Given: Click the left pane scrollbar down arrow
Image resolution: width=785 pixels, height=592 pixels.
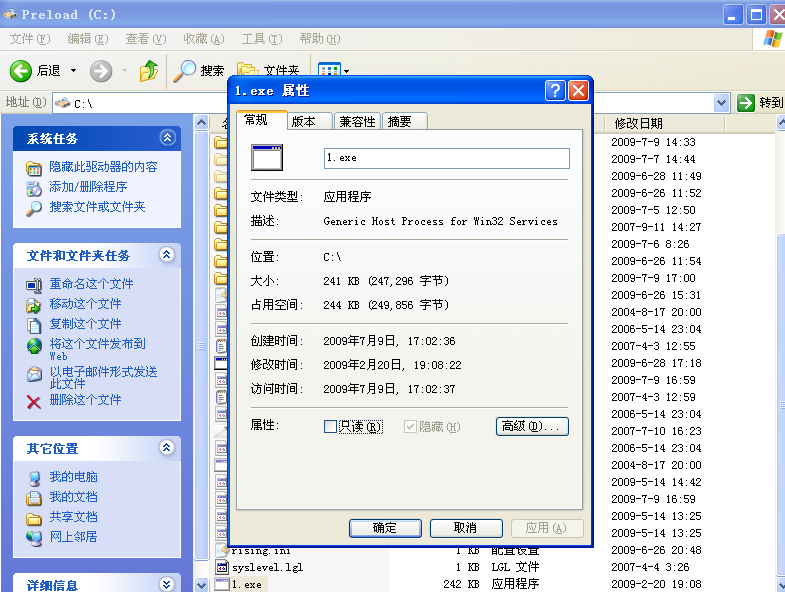Looking at the screenshot, I should coord(201,584).
